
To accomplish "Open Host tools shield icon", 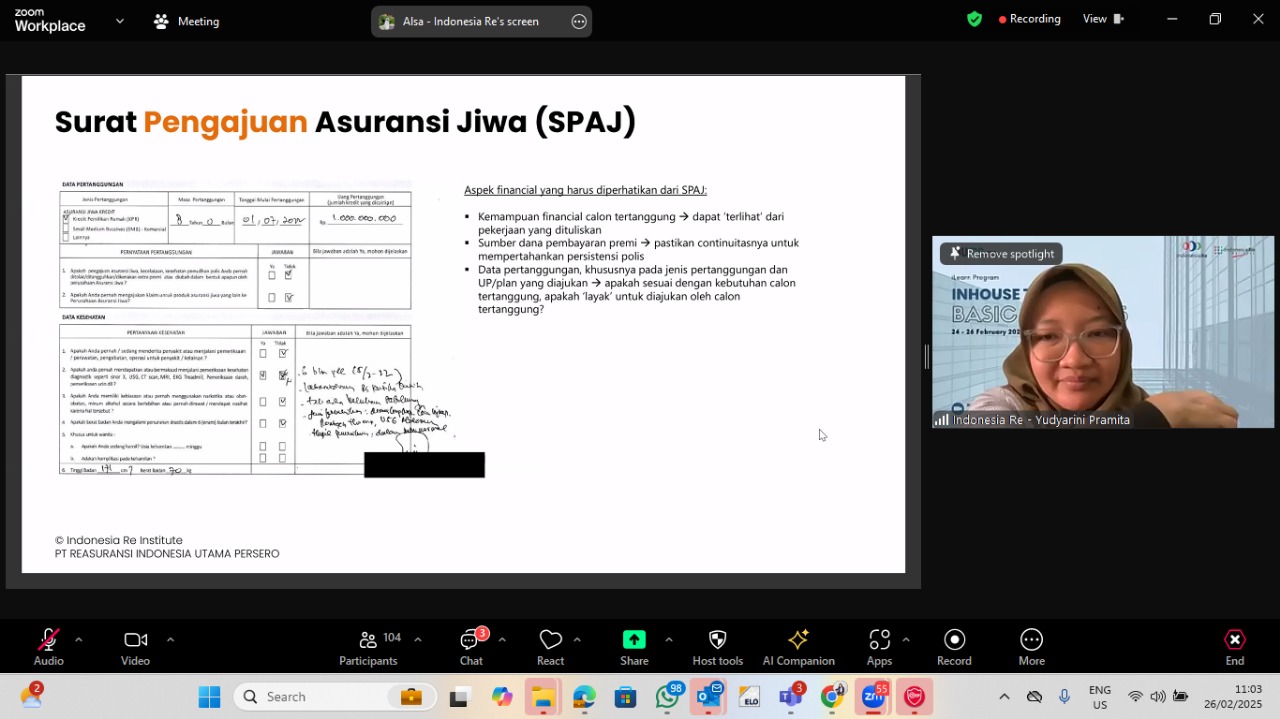I will click(717, 640).
